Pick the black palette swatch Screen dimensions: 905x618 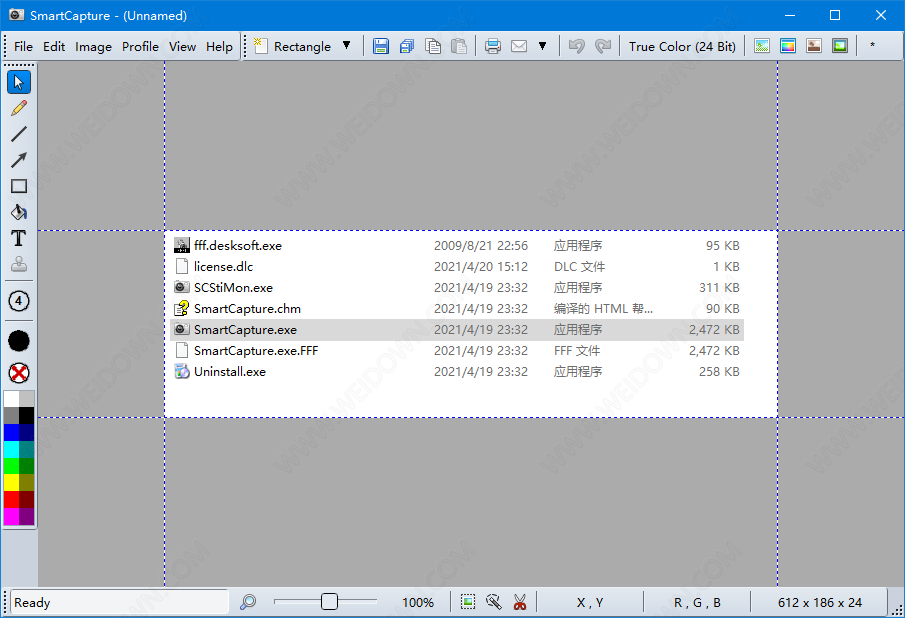27,415
